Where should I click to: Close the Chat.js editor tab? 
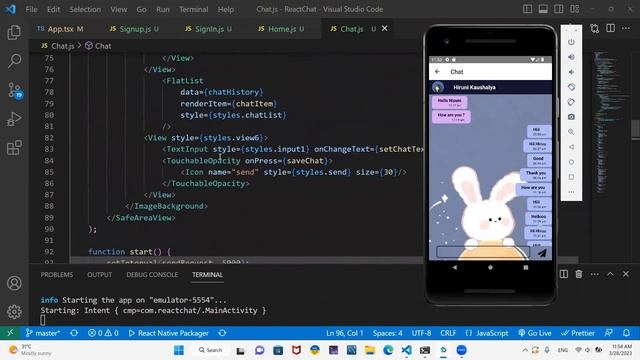pos(384,28)
